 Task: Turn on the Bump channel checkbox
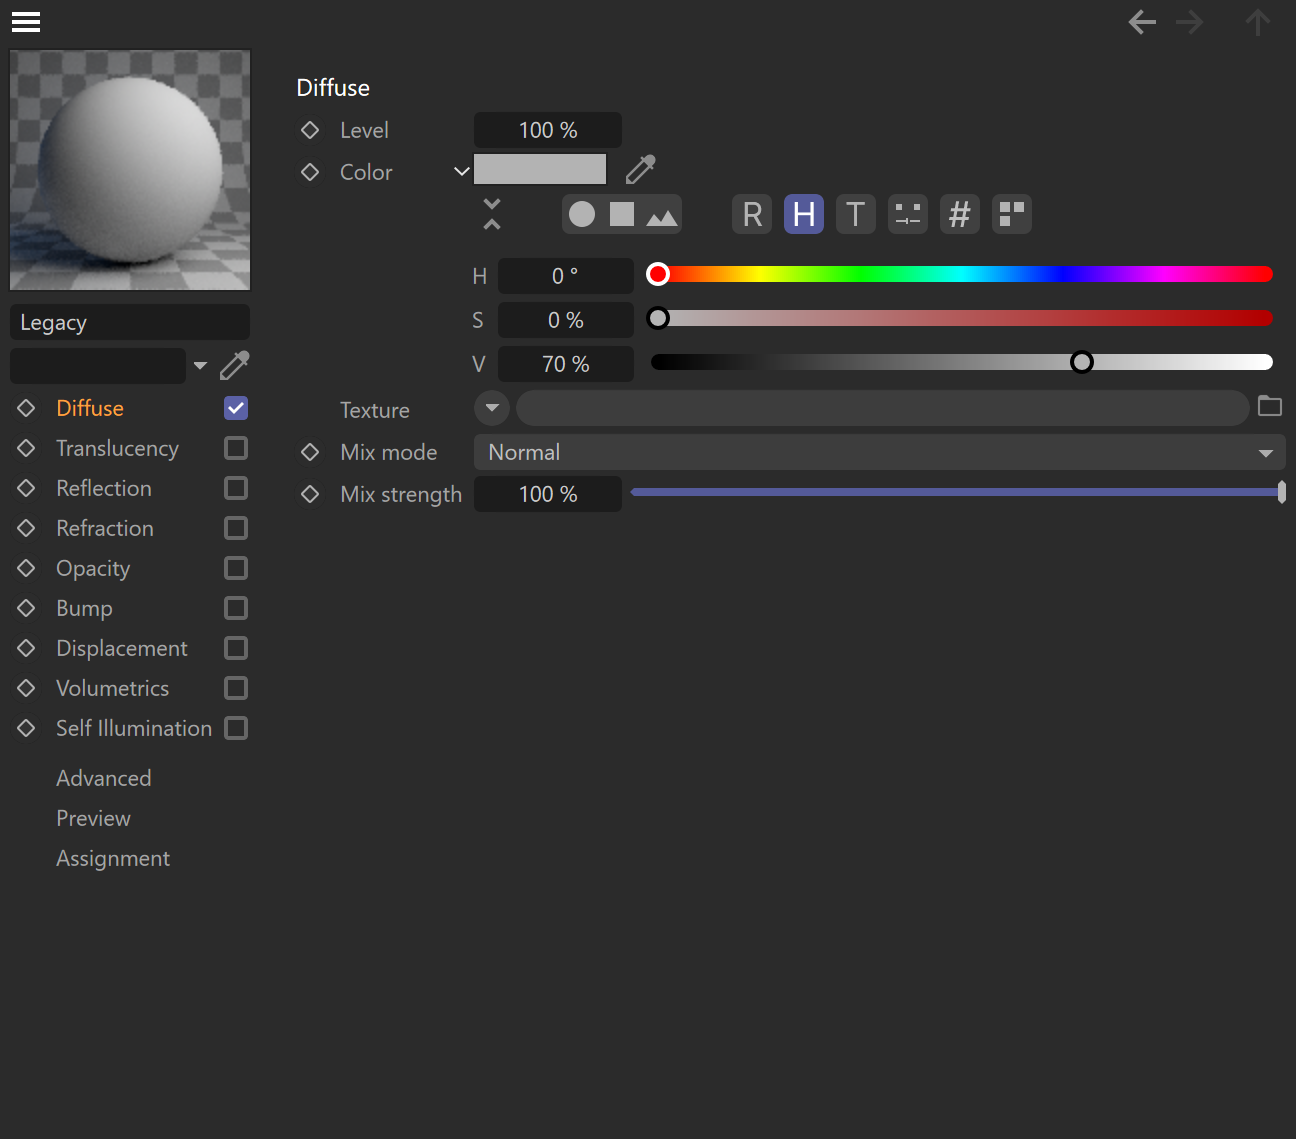coord(236,608)
